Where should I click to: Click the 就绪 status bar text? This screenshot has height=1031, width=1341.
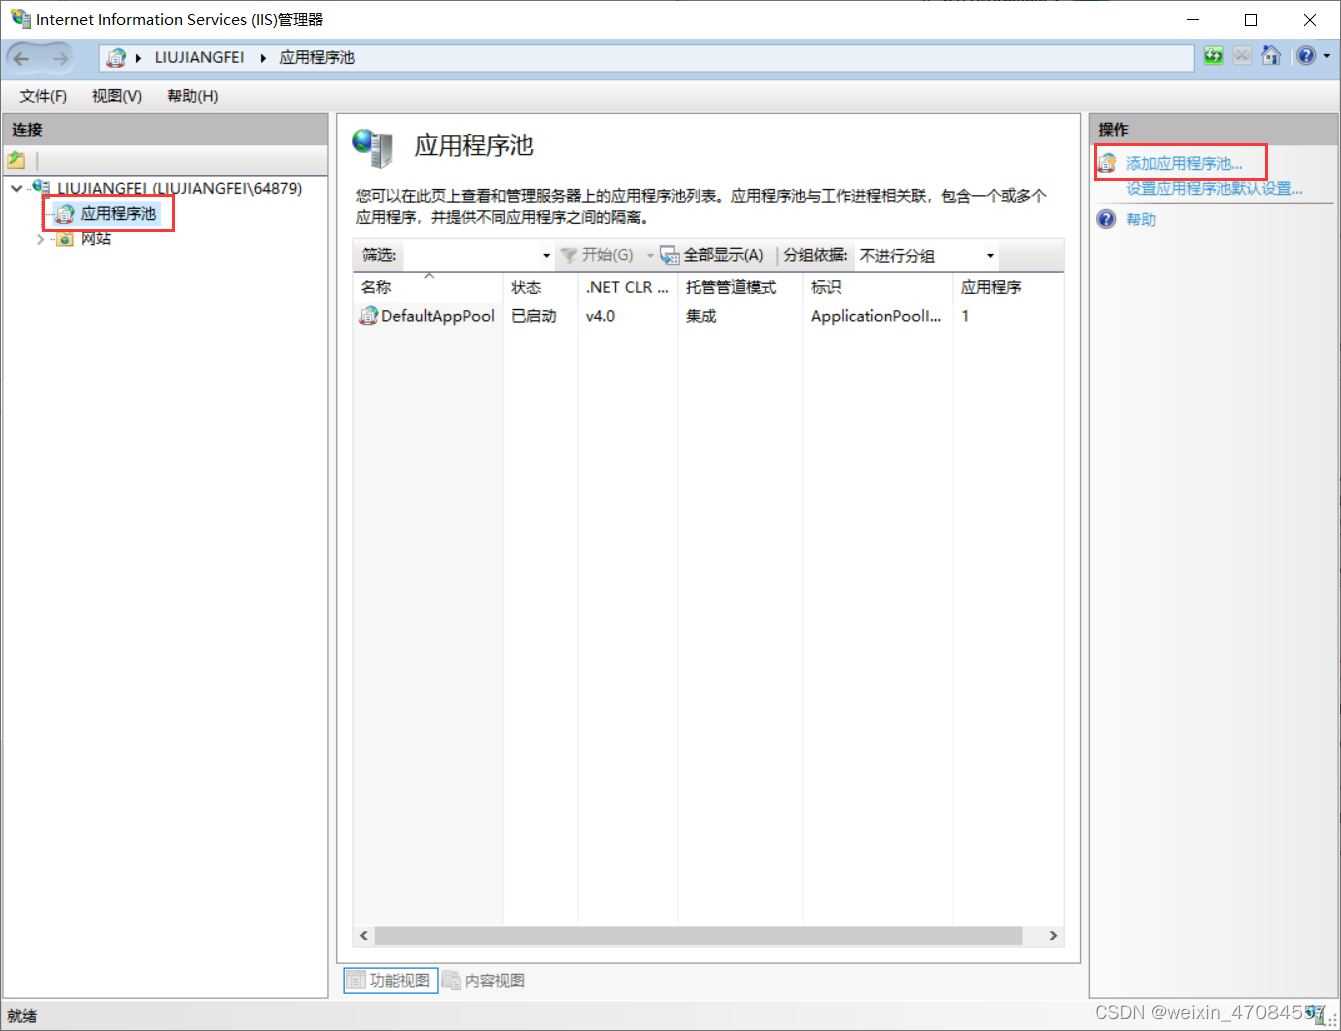(22, 1016)
